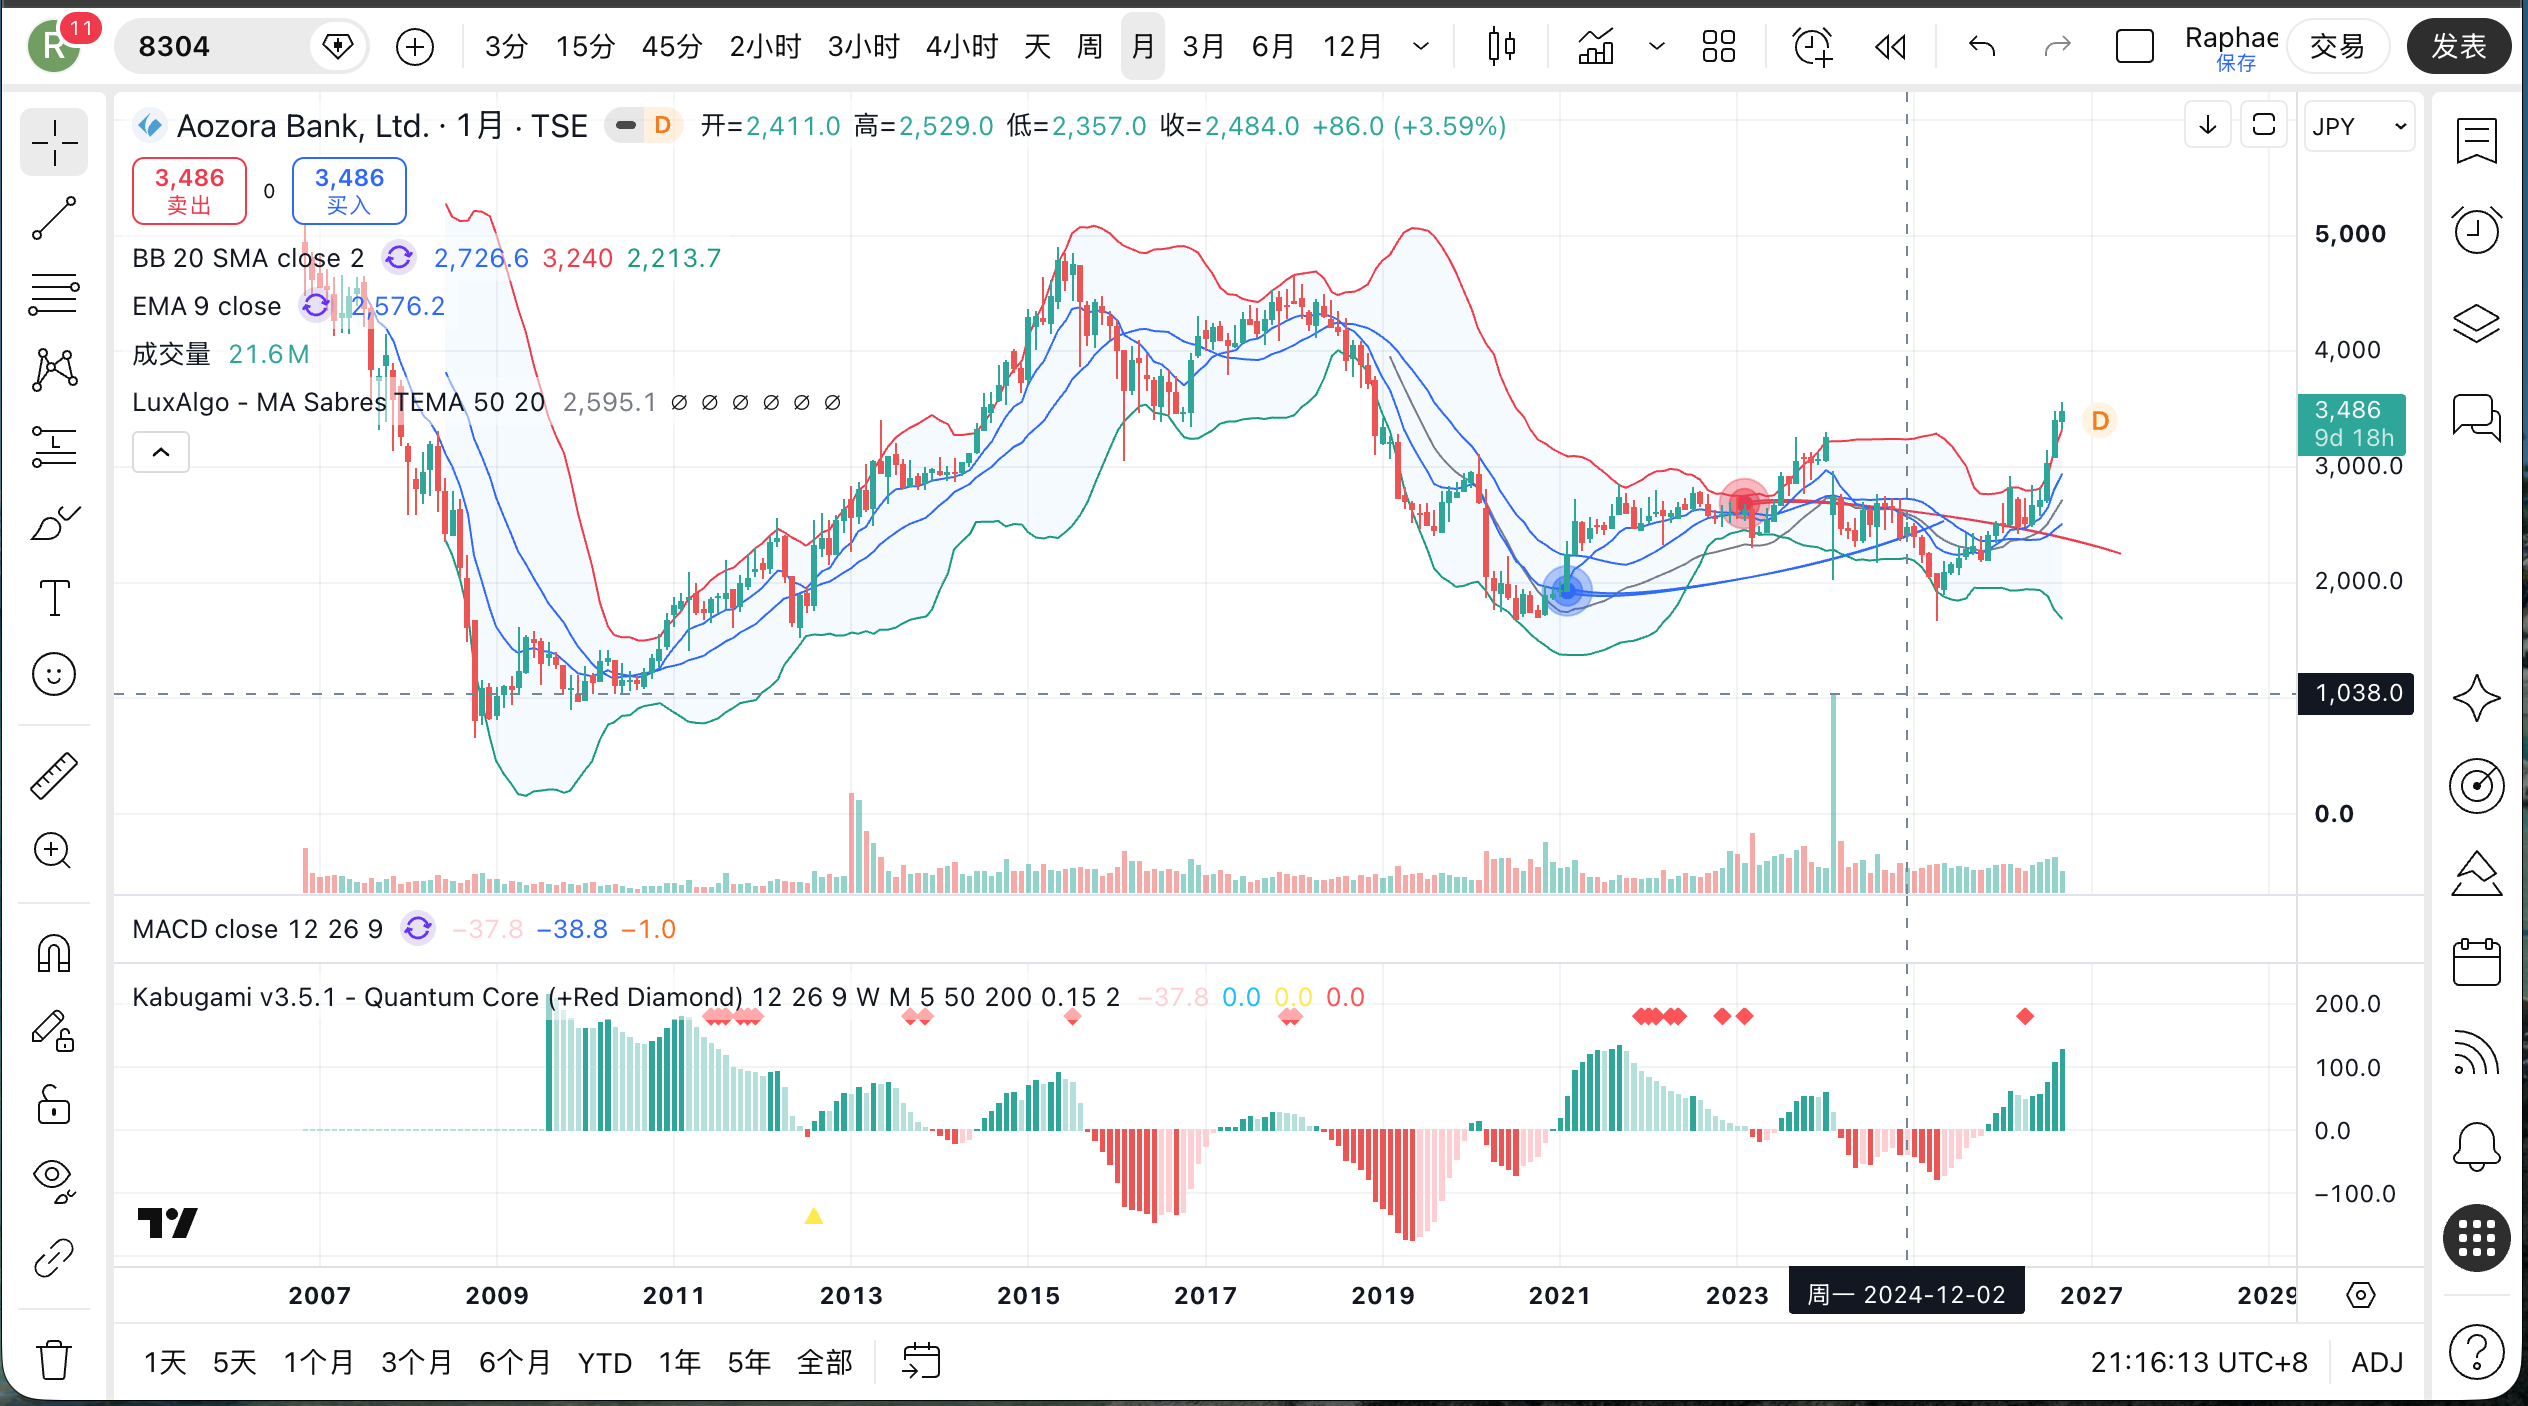
Task: Open the chart type candles selector
Action: click(1501, 46)
